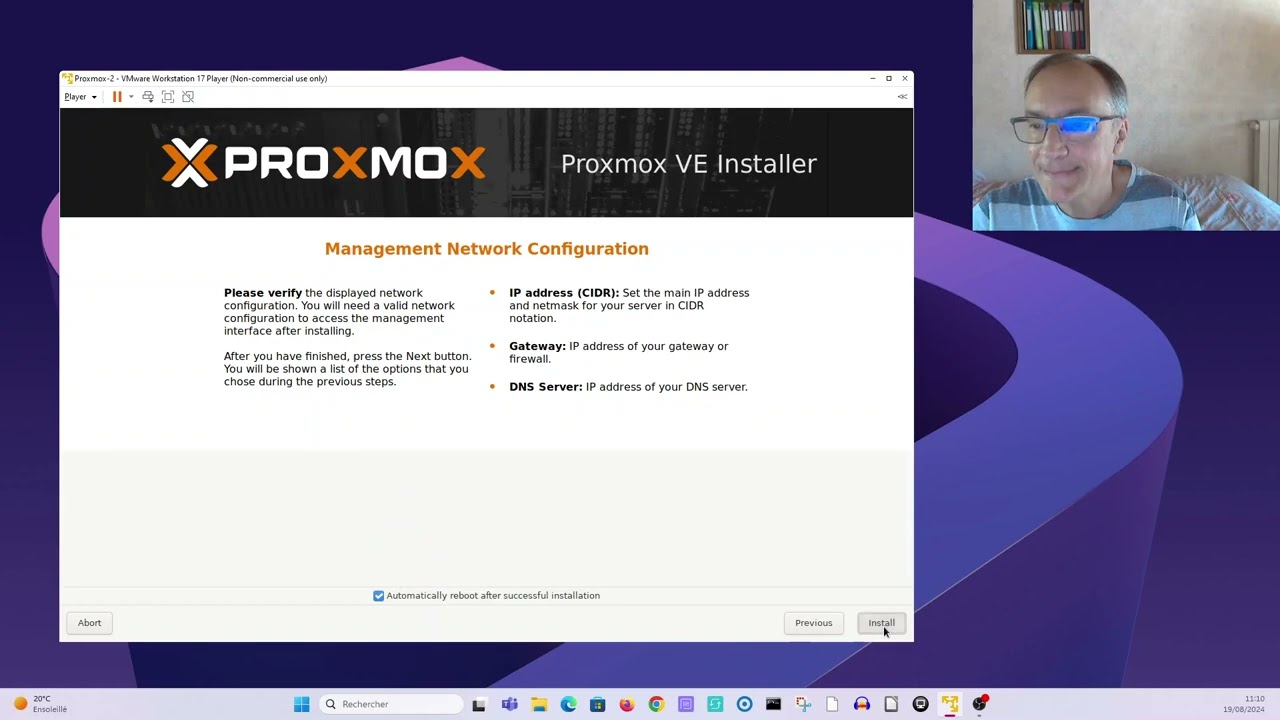1280x720 pixels.
Task: Minimize the VMware Player window
Action: click(872, 78)
